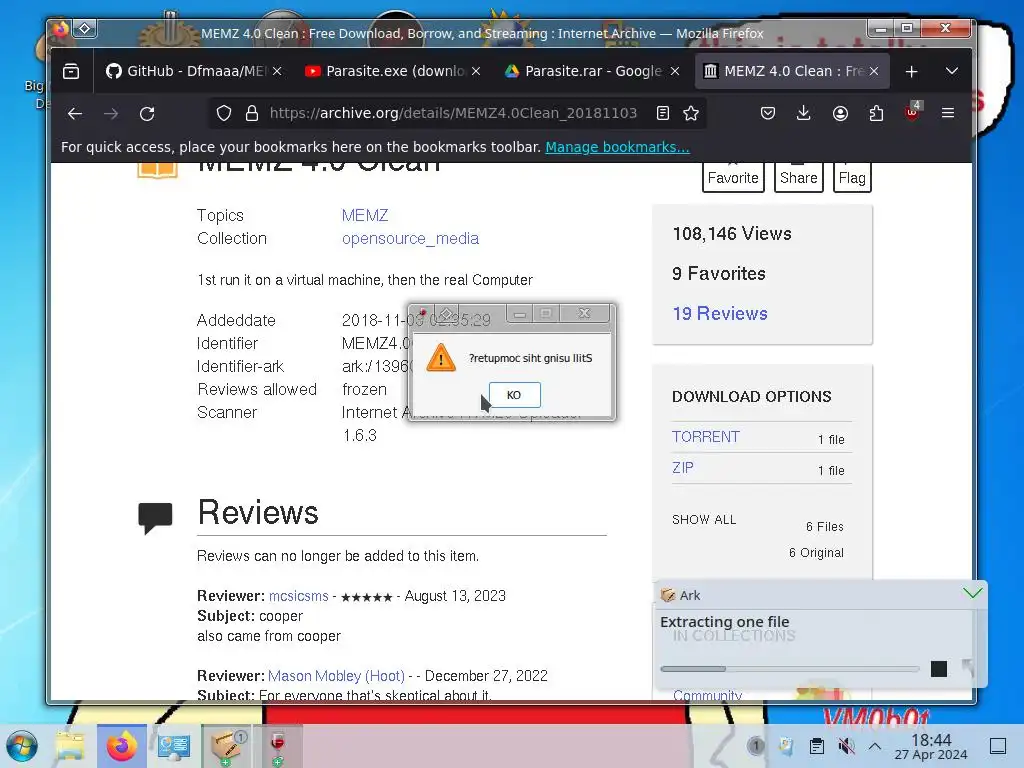Click the KO button in the warning dialog
The width and height of the screenshot is (1024, 768).
point(514,395)
